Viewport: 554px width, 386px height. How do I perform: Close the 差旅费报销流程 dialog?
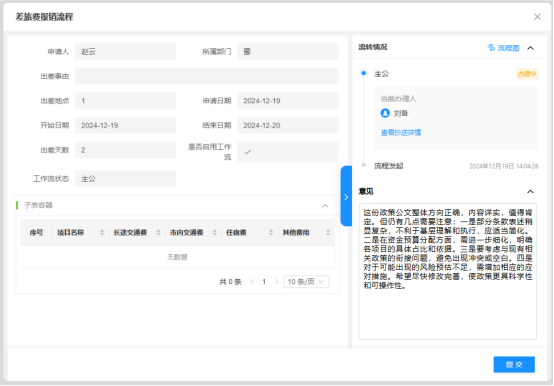537,17
